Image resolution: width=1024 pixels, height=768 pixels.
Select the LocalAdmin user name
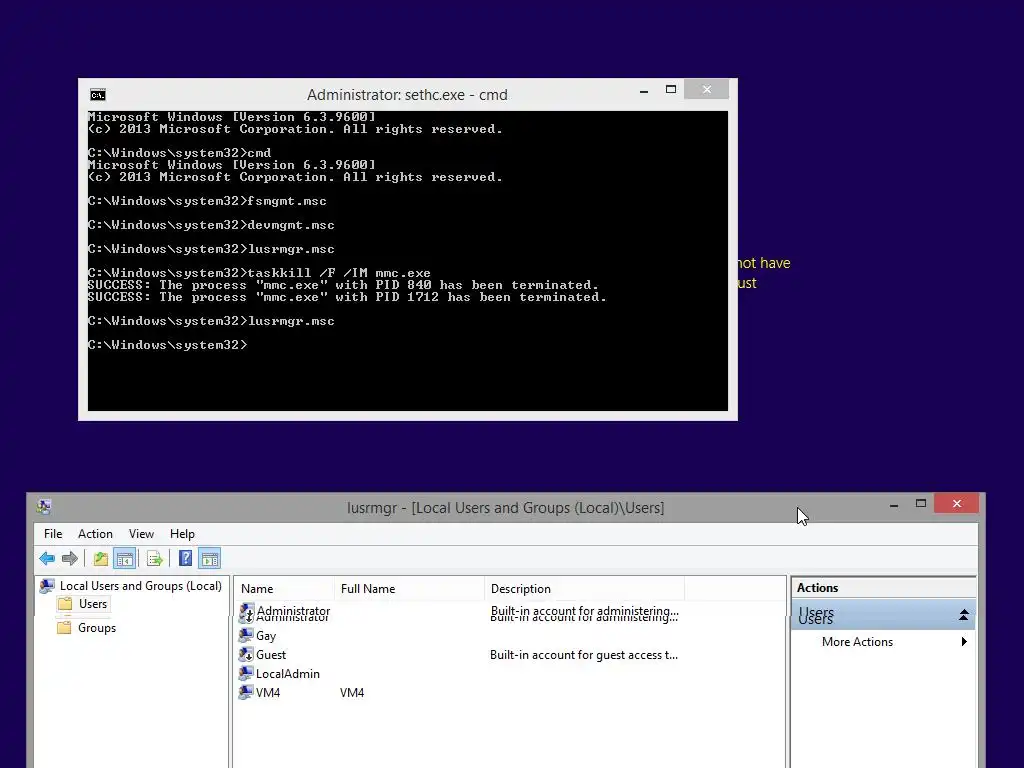(287, 673)
